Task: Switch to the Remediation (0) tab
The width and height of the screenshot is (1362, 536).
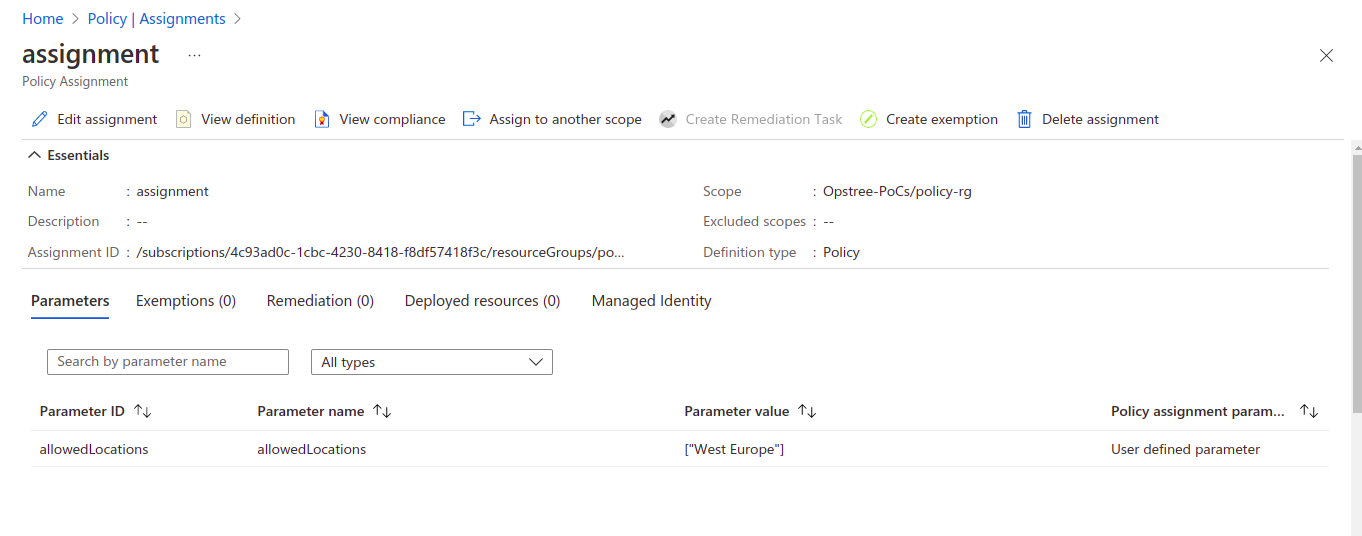Action: click(x=320, y=301)
